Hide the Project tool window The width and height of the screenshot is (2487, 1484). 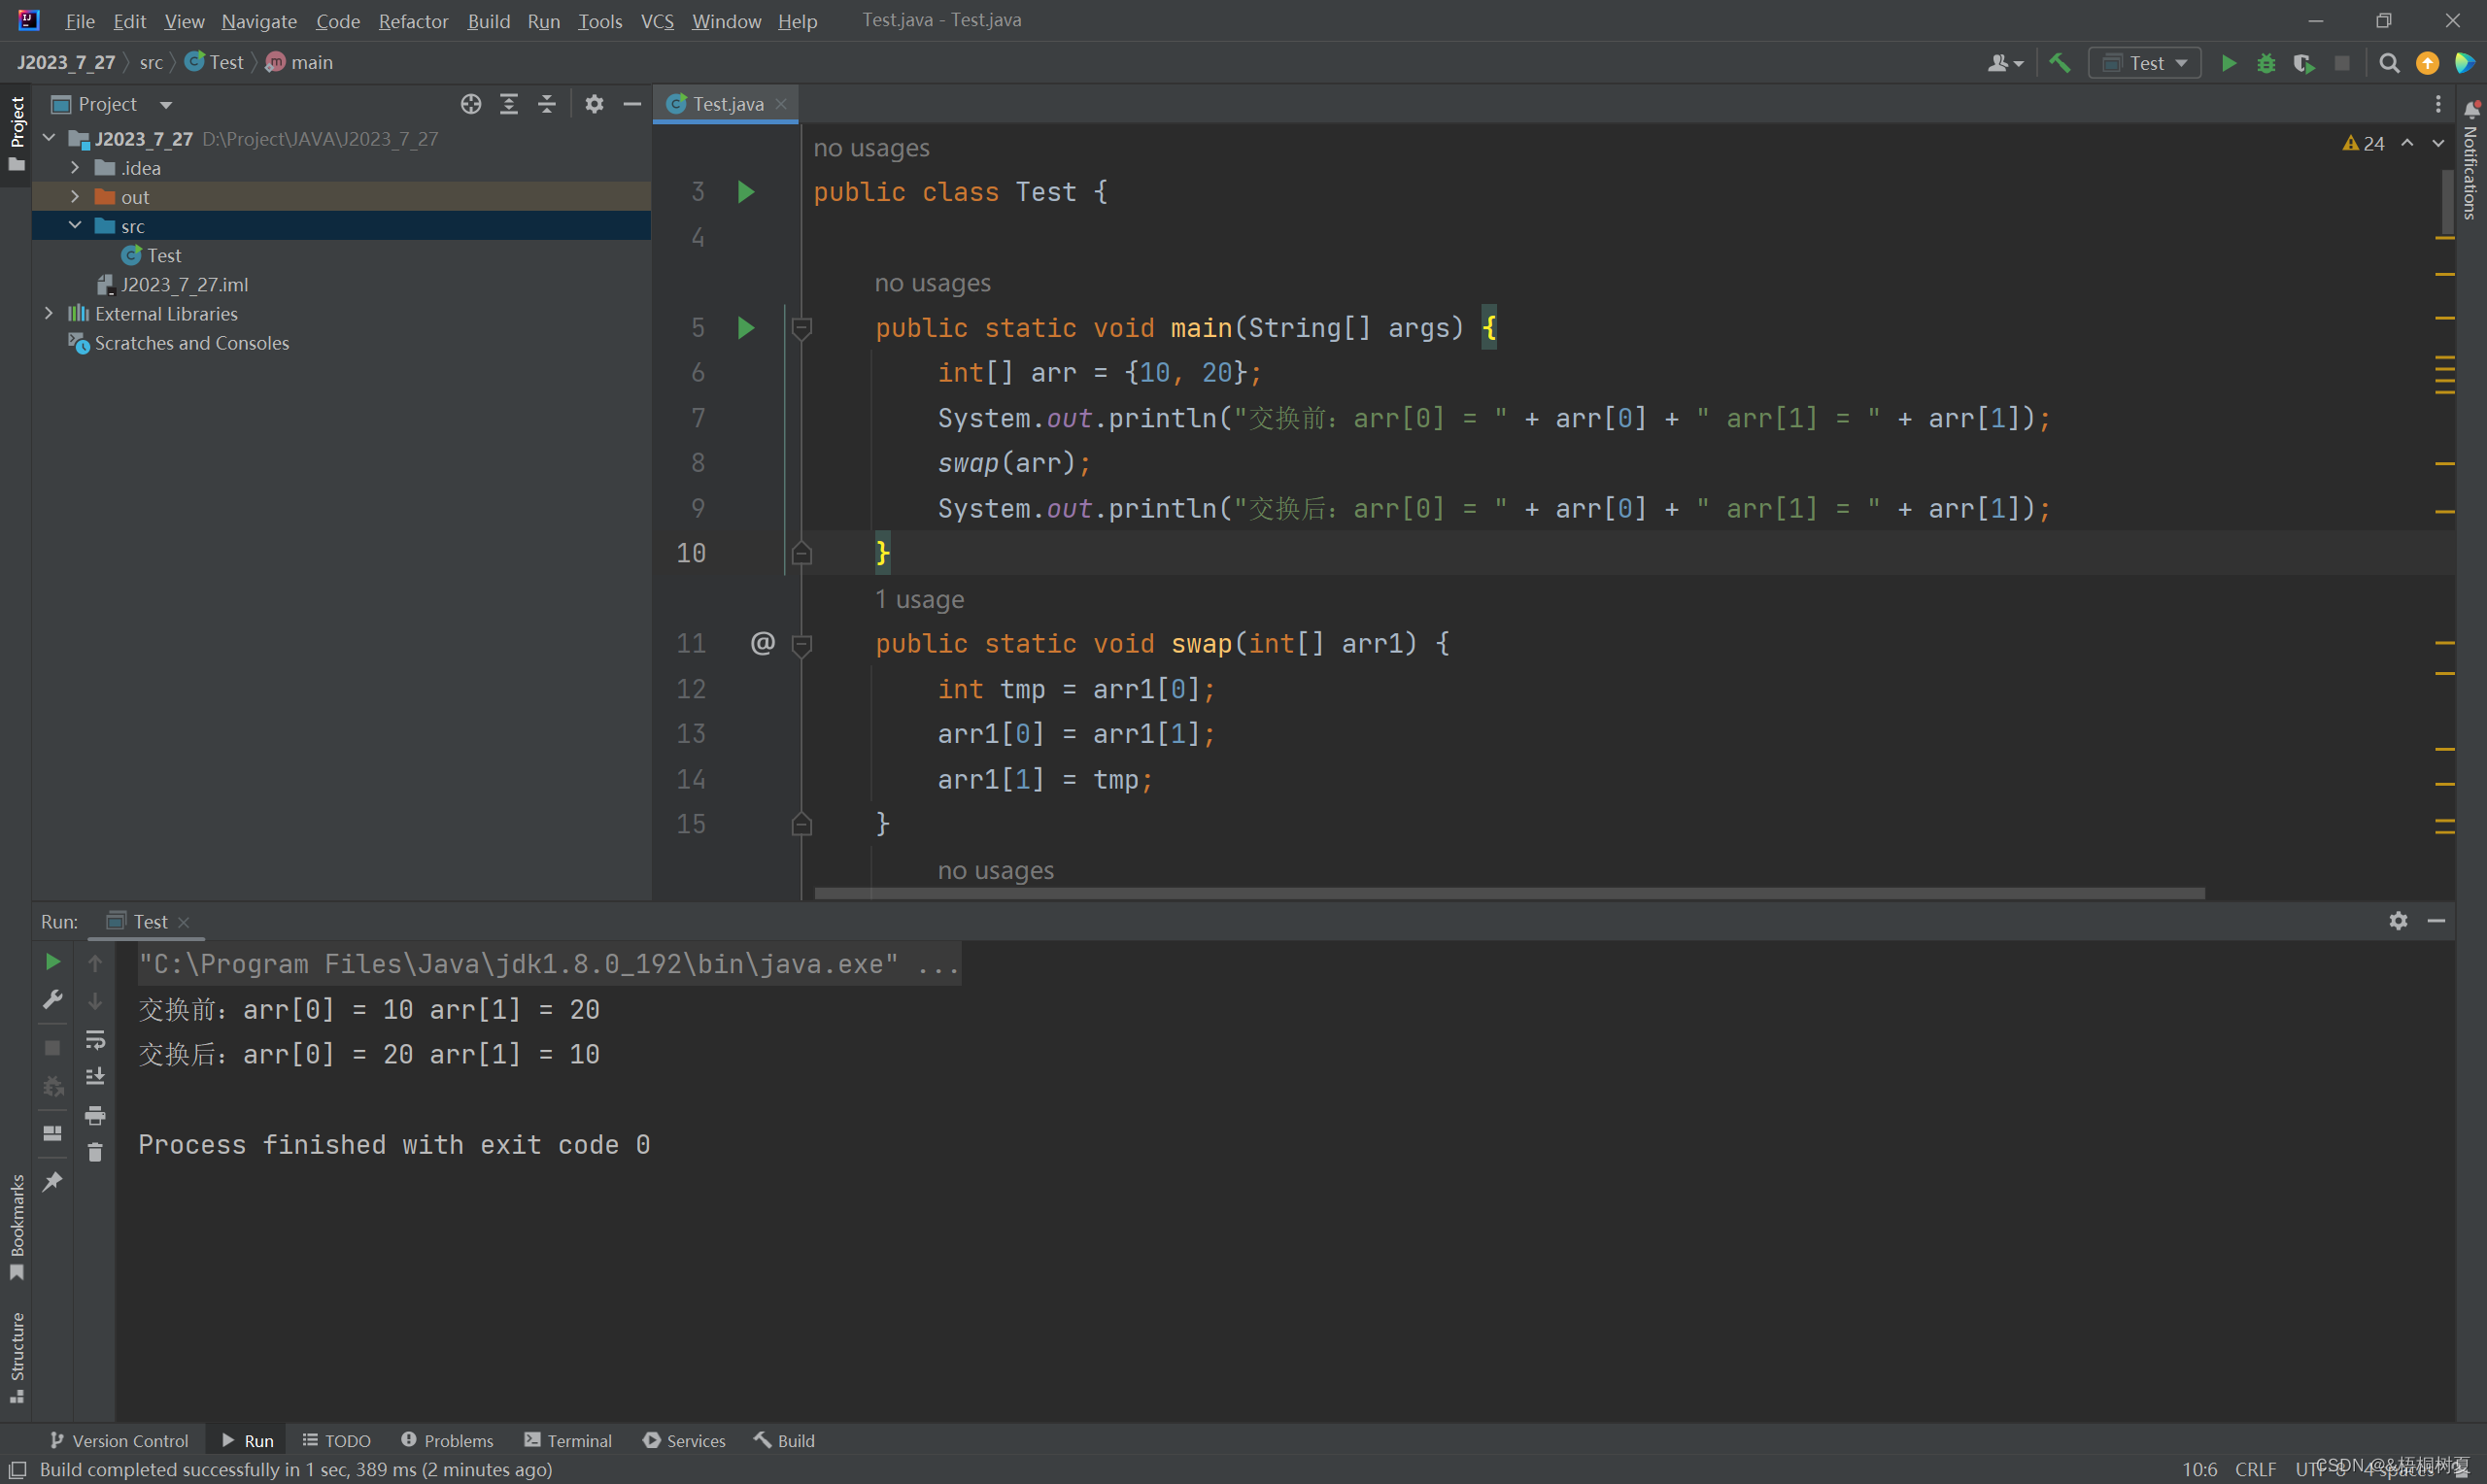pos(632,104)
